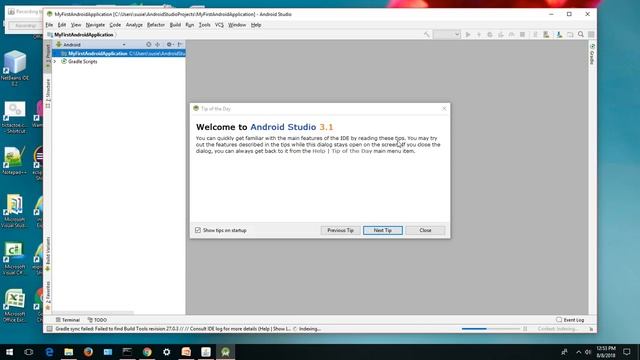Open the Help menu
Image resolution: width=640 pixels, height=360 pixels.
[x=256, y=25]
